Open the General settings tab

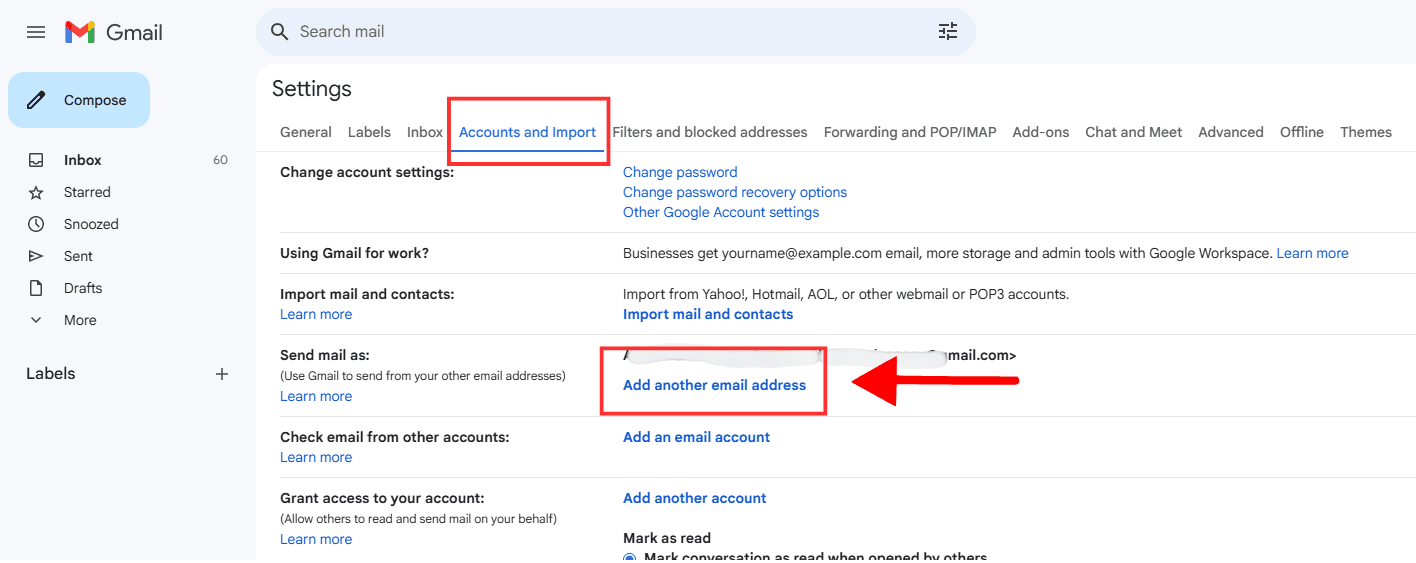306,132
